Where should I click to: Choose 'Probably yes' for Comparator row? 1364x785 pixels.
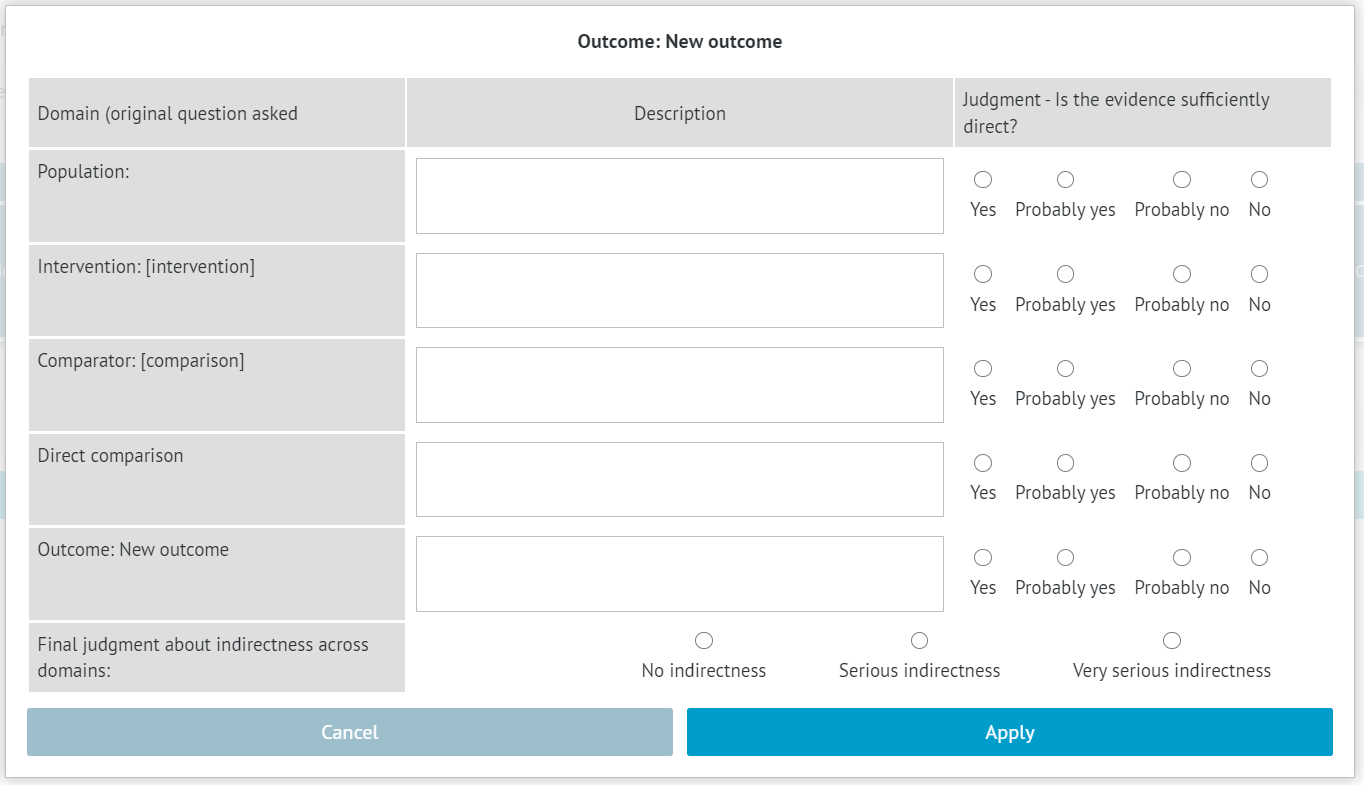[x=1065, y=369]
